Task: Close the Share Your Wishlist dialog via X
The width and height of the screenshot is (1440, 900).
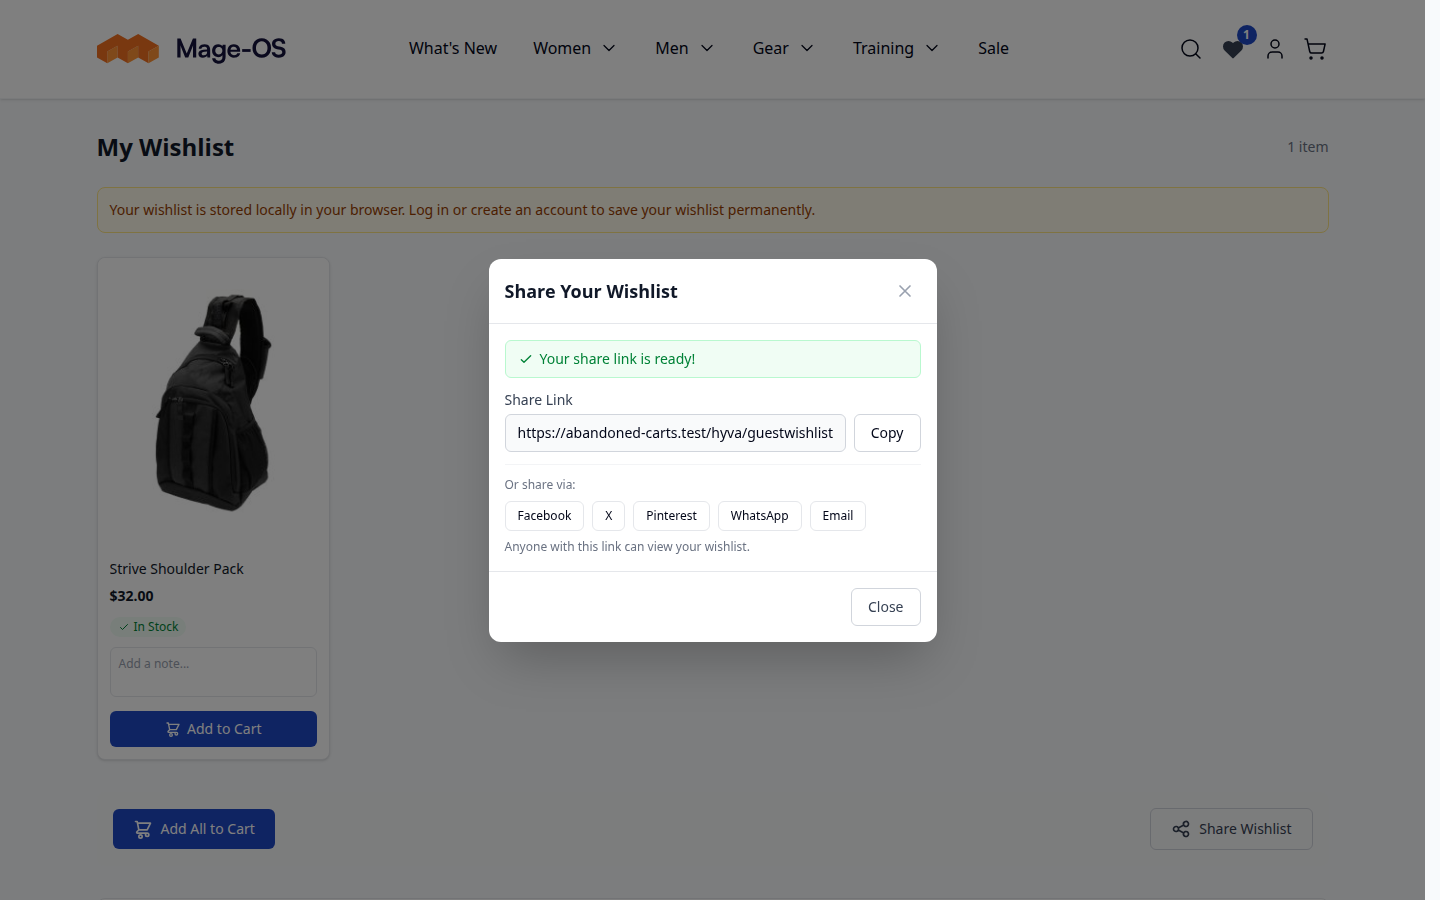Action: coord(905,291)
